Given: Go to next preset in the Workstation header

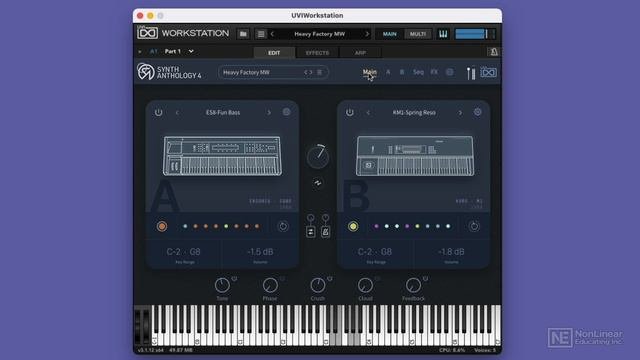Looking at the screenshot, I should coord(367,34).
